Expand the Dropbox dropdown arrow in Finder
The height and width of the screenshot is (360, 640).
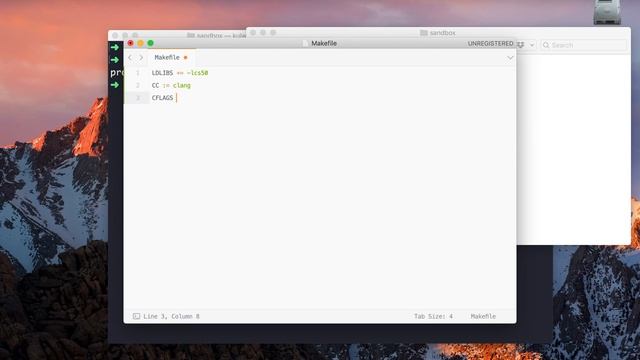(x=532, y=45)
